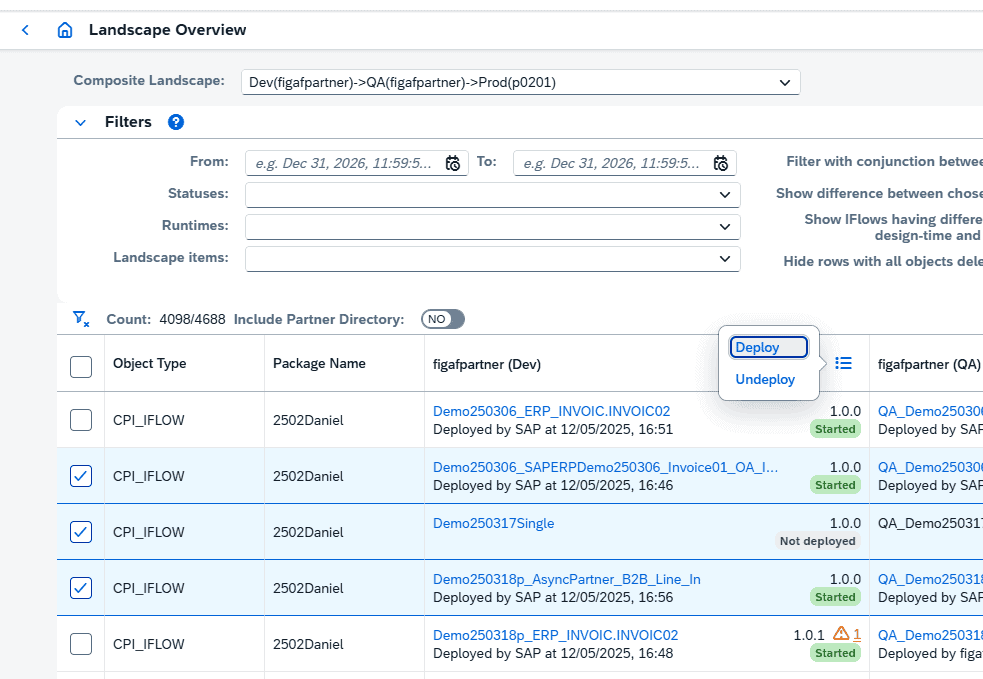
Task: Click the Landscape Overview page title
Action: pyautogui.click(x=167, y=30)
